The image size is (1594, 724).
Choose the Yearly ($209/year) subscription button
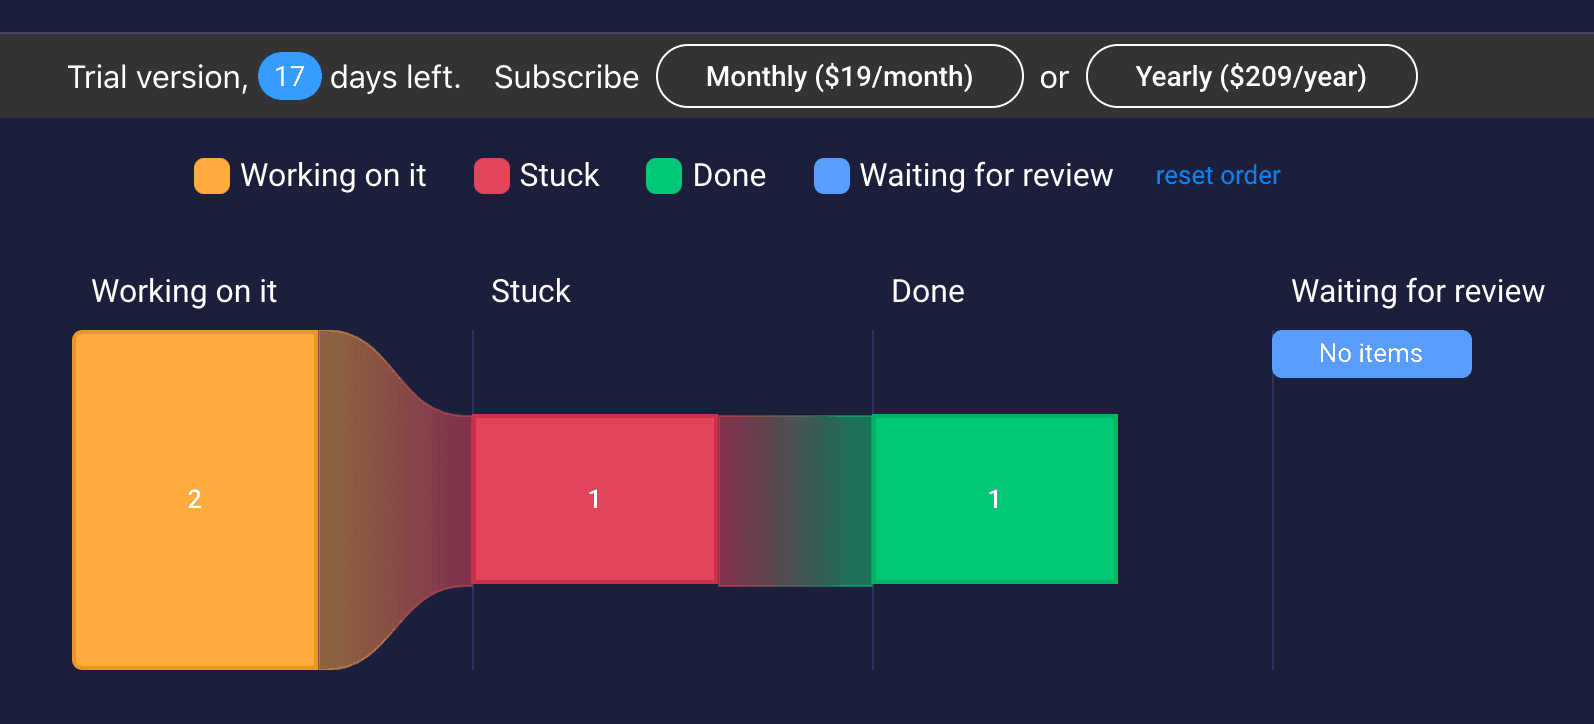[x=1250, y=77]
